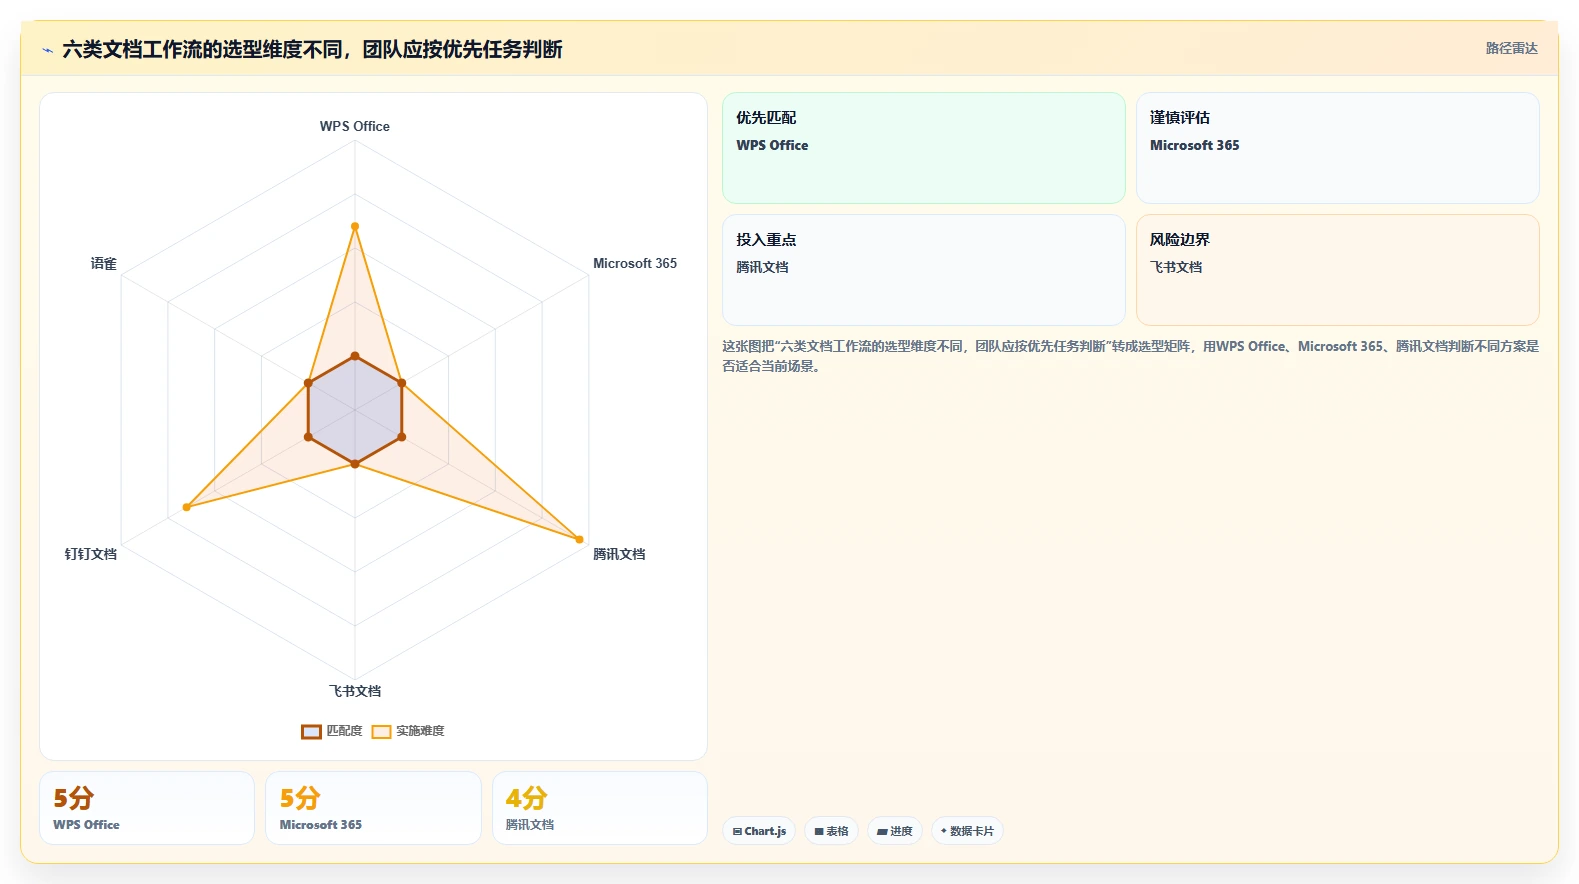This screenshot has width=1579, height=884.
Task: Open the 投入重点 腾讯文档 card
Action: pyautogui.click(x=924, y=270)
